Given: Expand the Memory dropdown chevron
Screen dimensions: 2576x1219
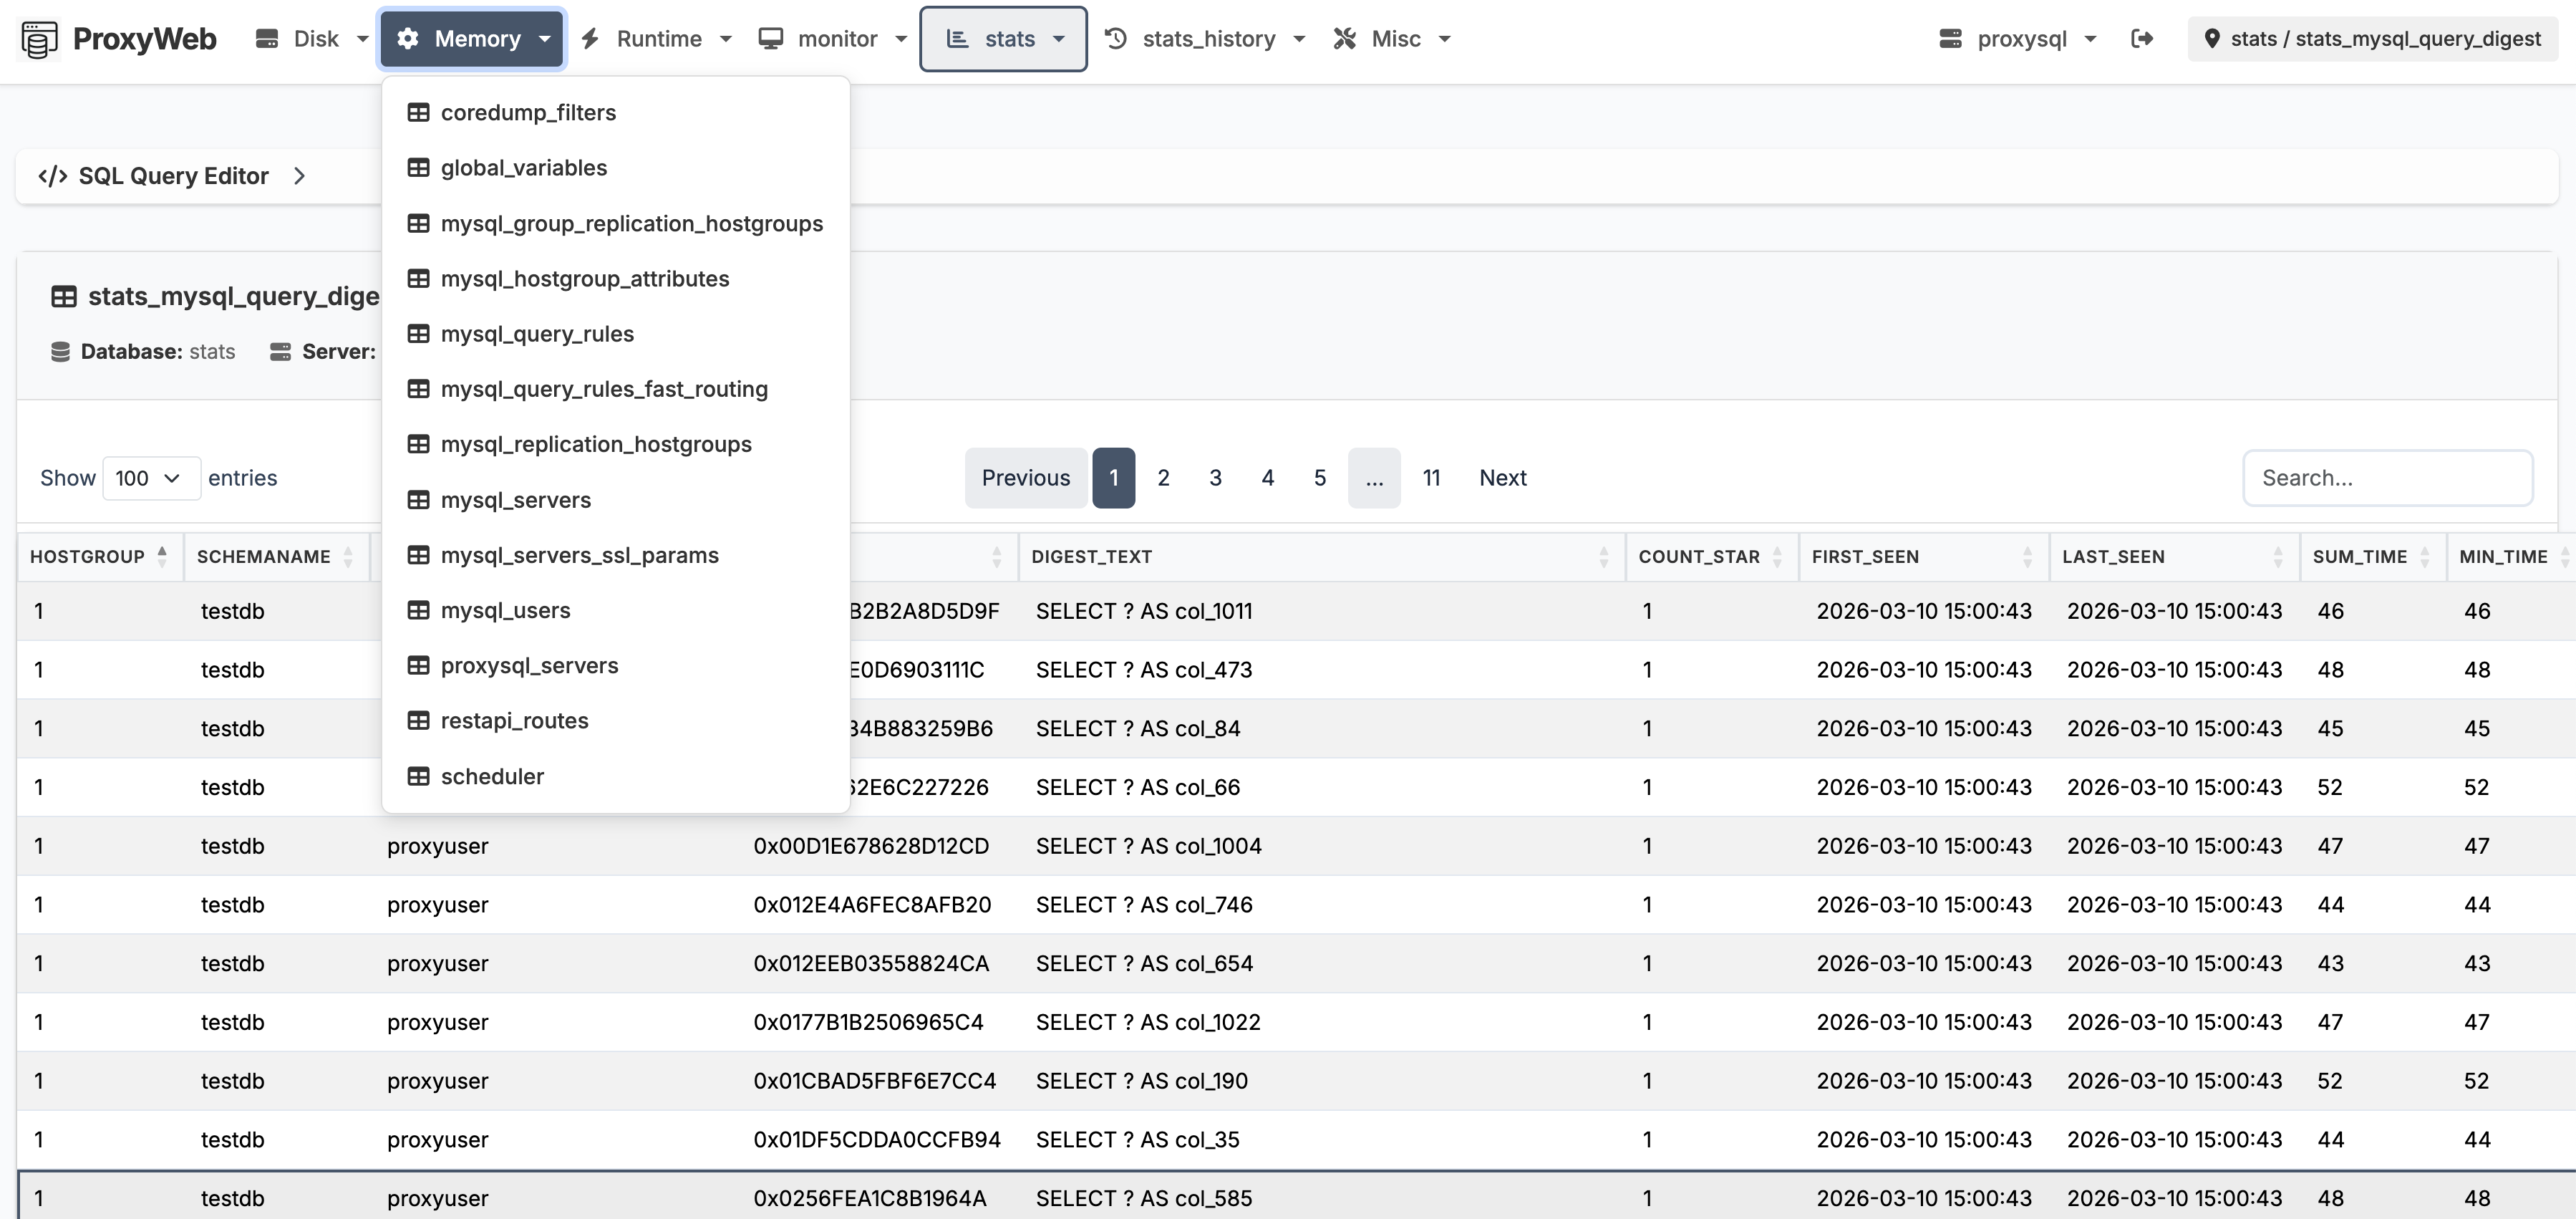Looking at the screenshot, I should tap(545, 40).
